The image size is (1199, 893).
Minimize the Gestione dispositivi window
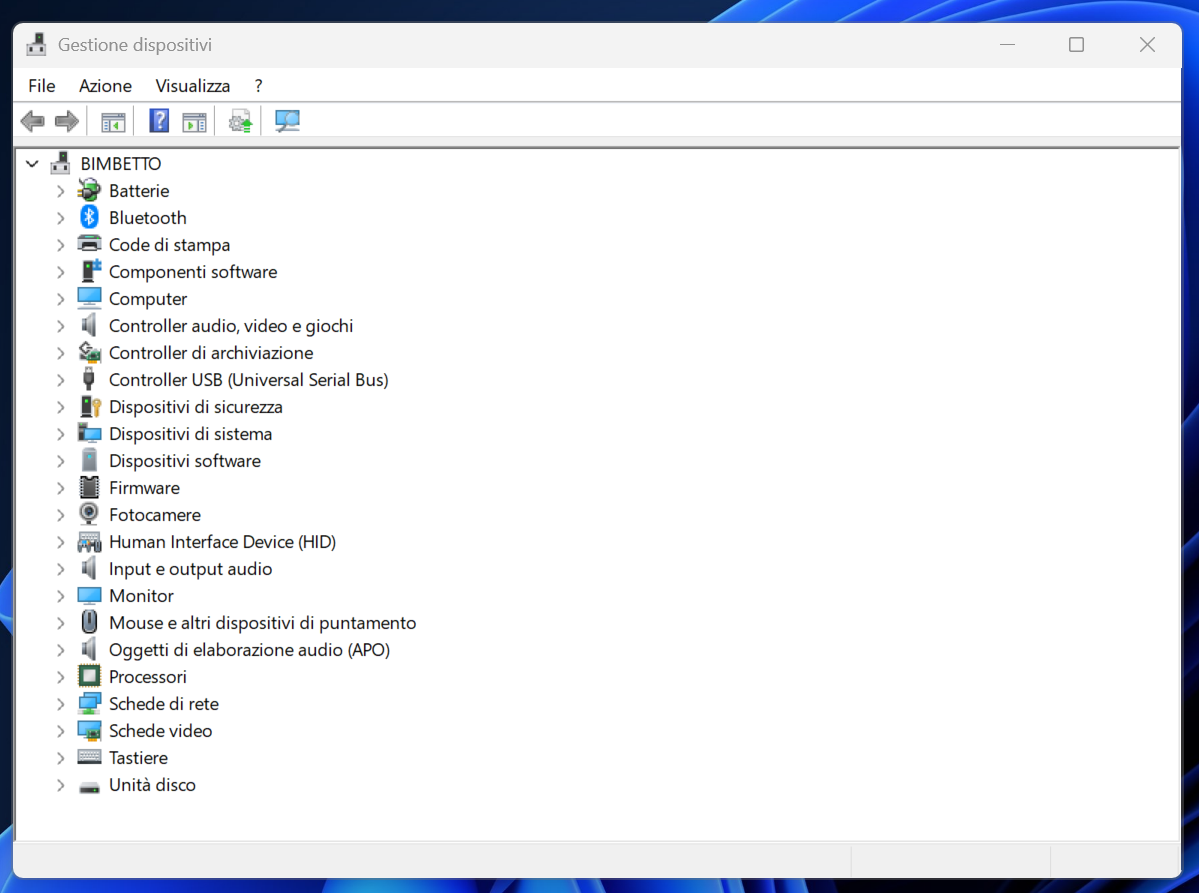(1007, 45)
